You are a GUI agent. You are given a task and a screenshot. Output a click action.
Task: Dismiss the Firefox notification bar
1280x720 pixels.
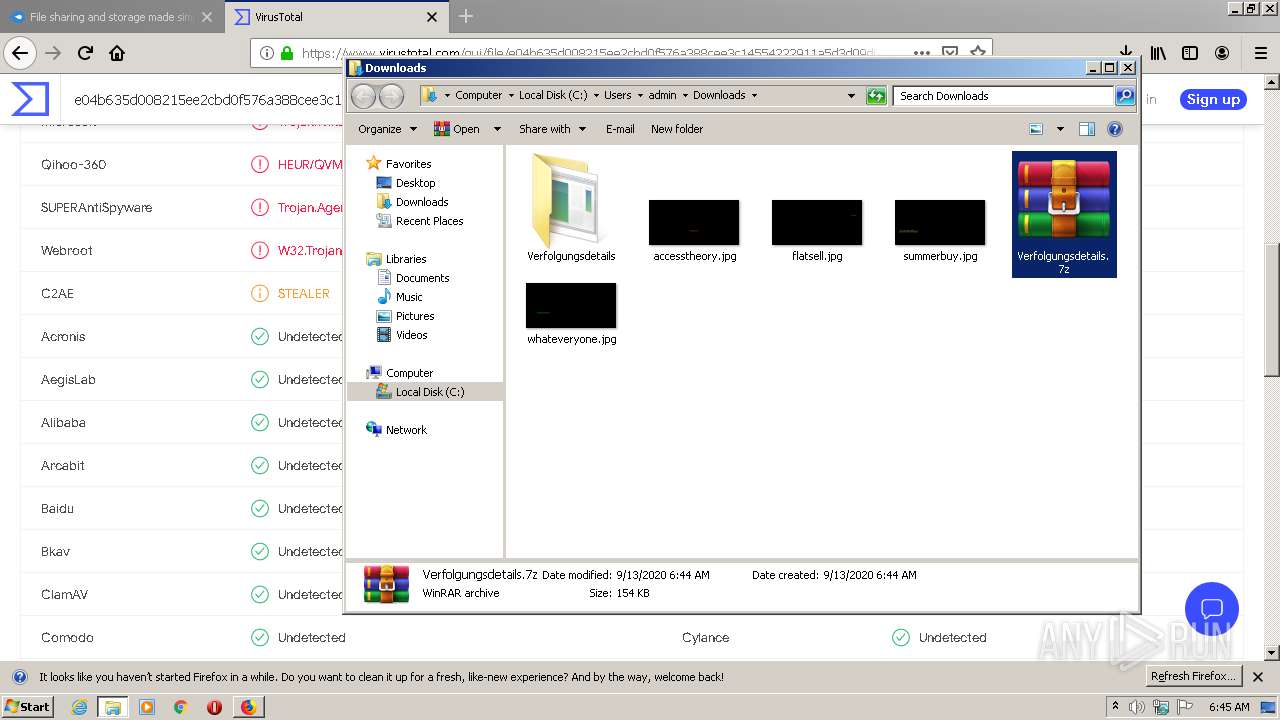pos(1258,677)
